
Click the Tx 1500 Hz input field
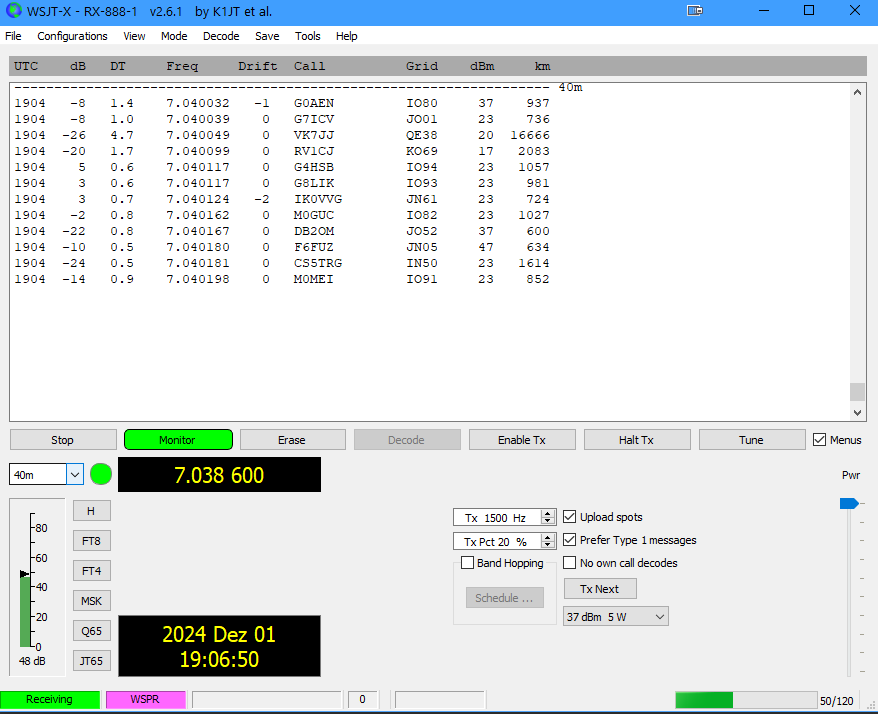tap(497, 517)
